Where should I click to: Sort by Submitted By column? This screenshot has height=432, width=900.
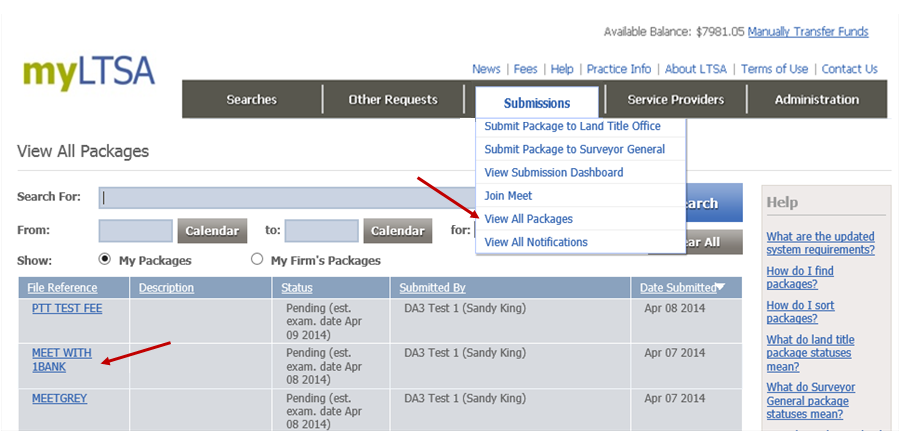[432, 288]
